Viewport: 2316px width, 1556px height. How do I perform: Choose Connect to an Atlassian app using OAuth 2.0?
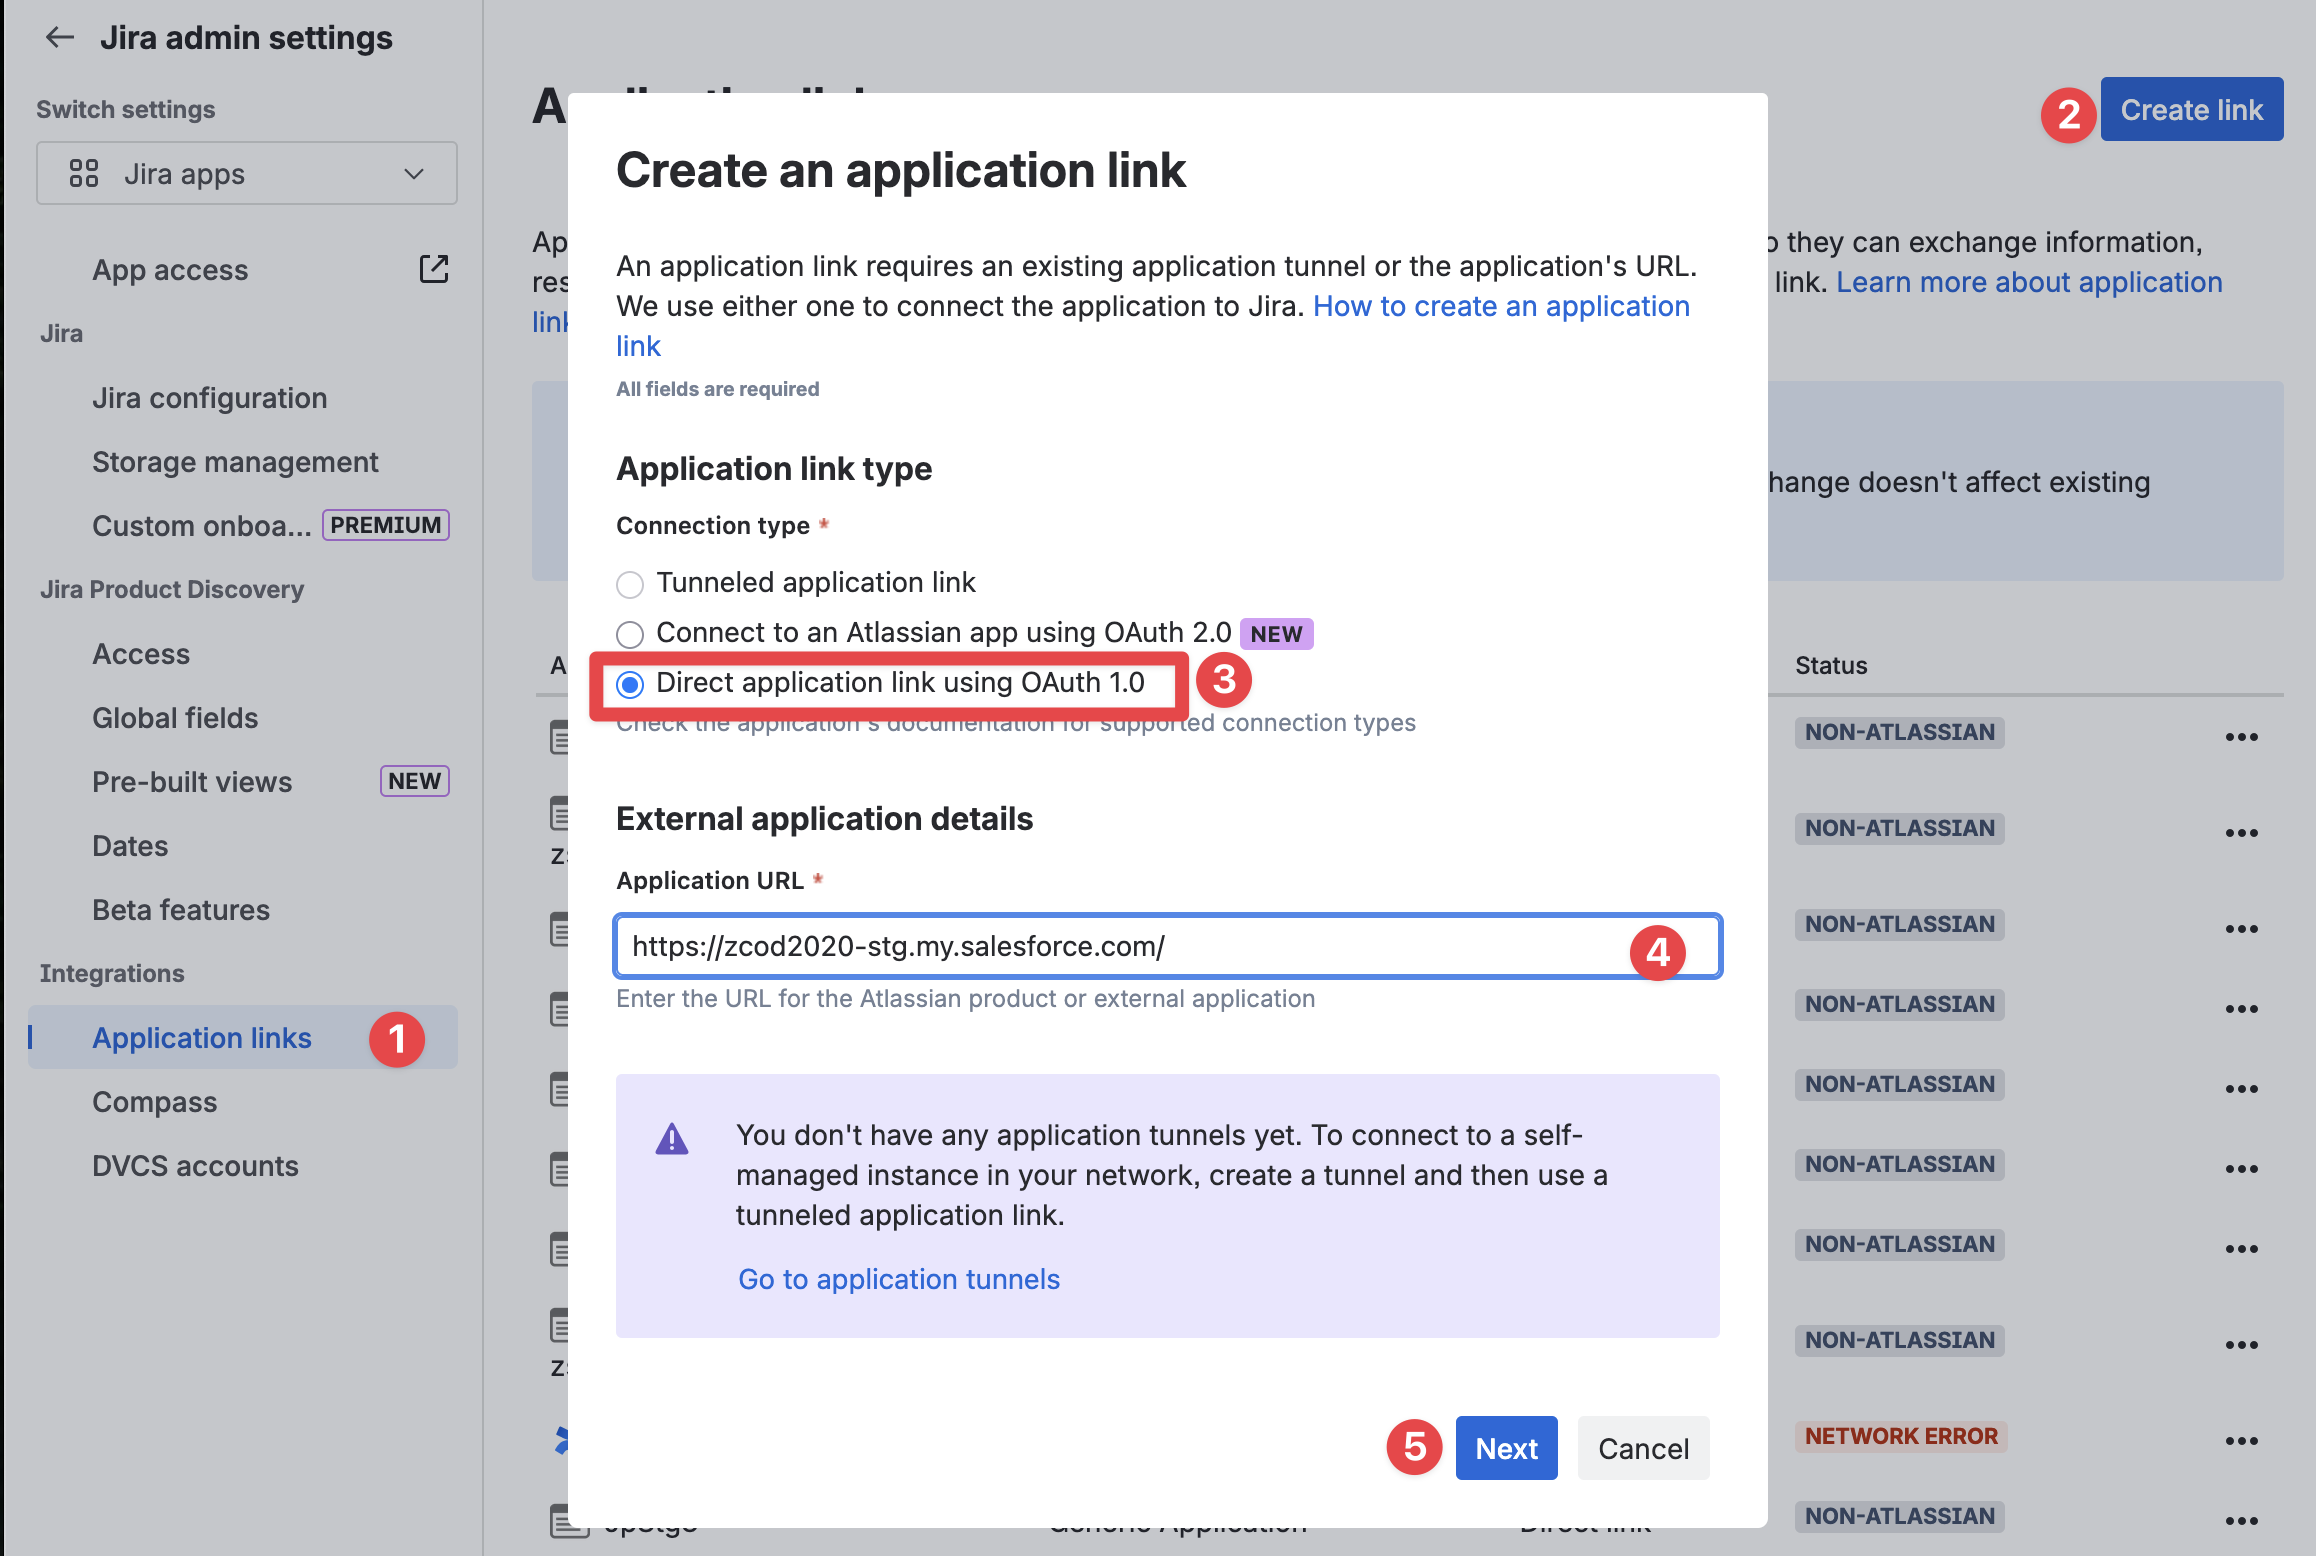click(630, 634)
